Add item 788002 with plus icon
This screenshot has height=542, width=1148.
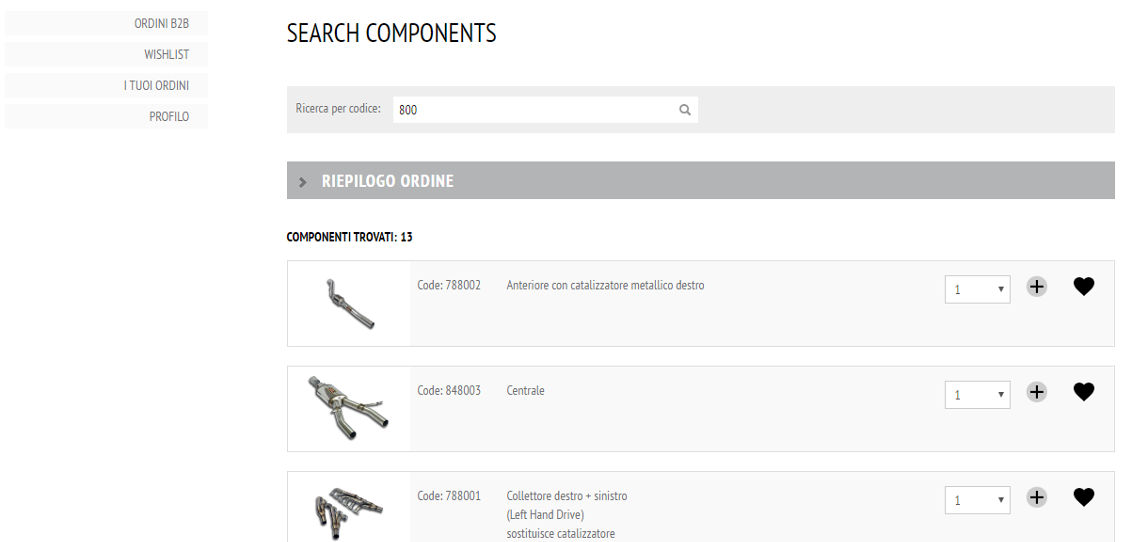[x=1036, y=286]
